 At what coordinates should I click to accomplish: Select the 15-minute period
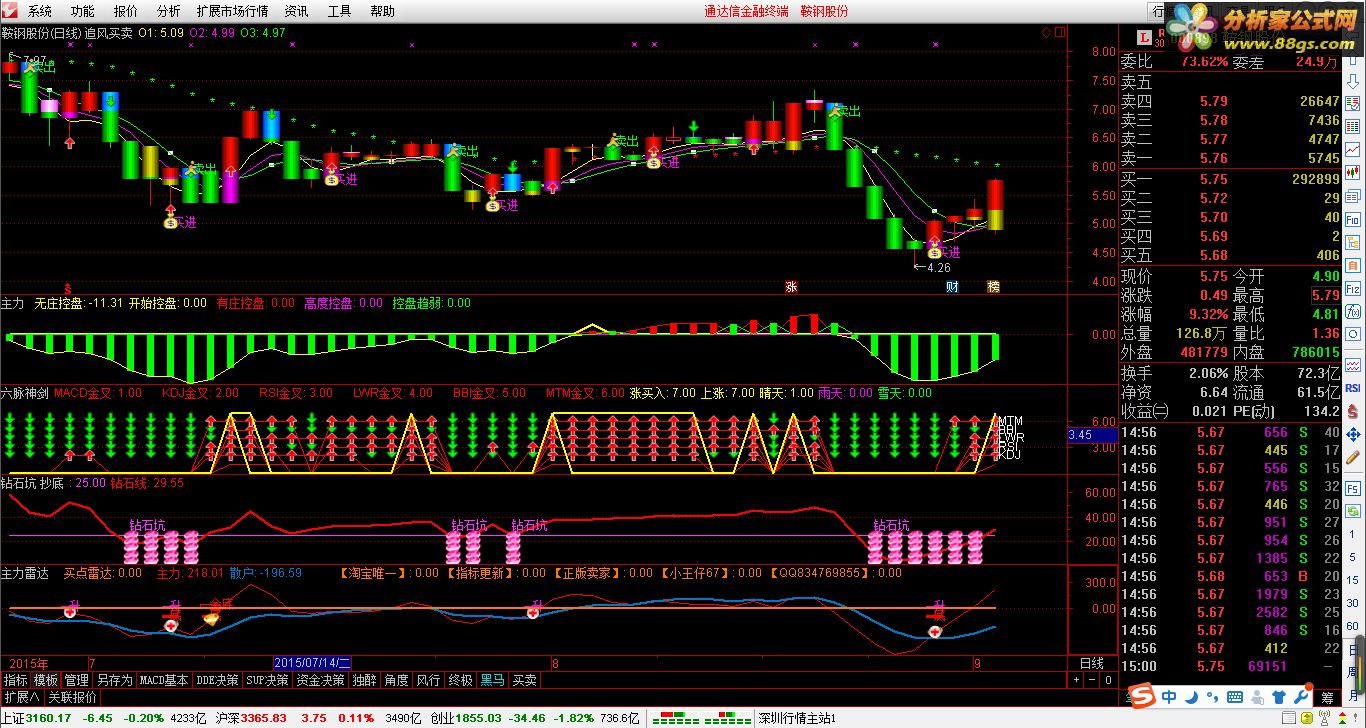(x=1353, y=579)
